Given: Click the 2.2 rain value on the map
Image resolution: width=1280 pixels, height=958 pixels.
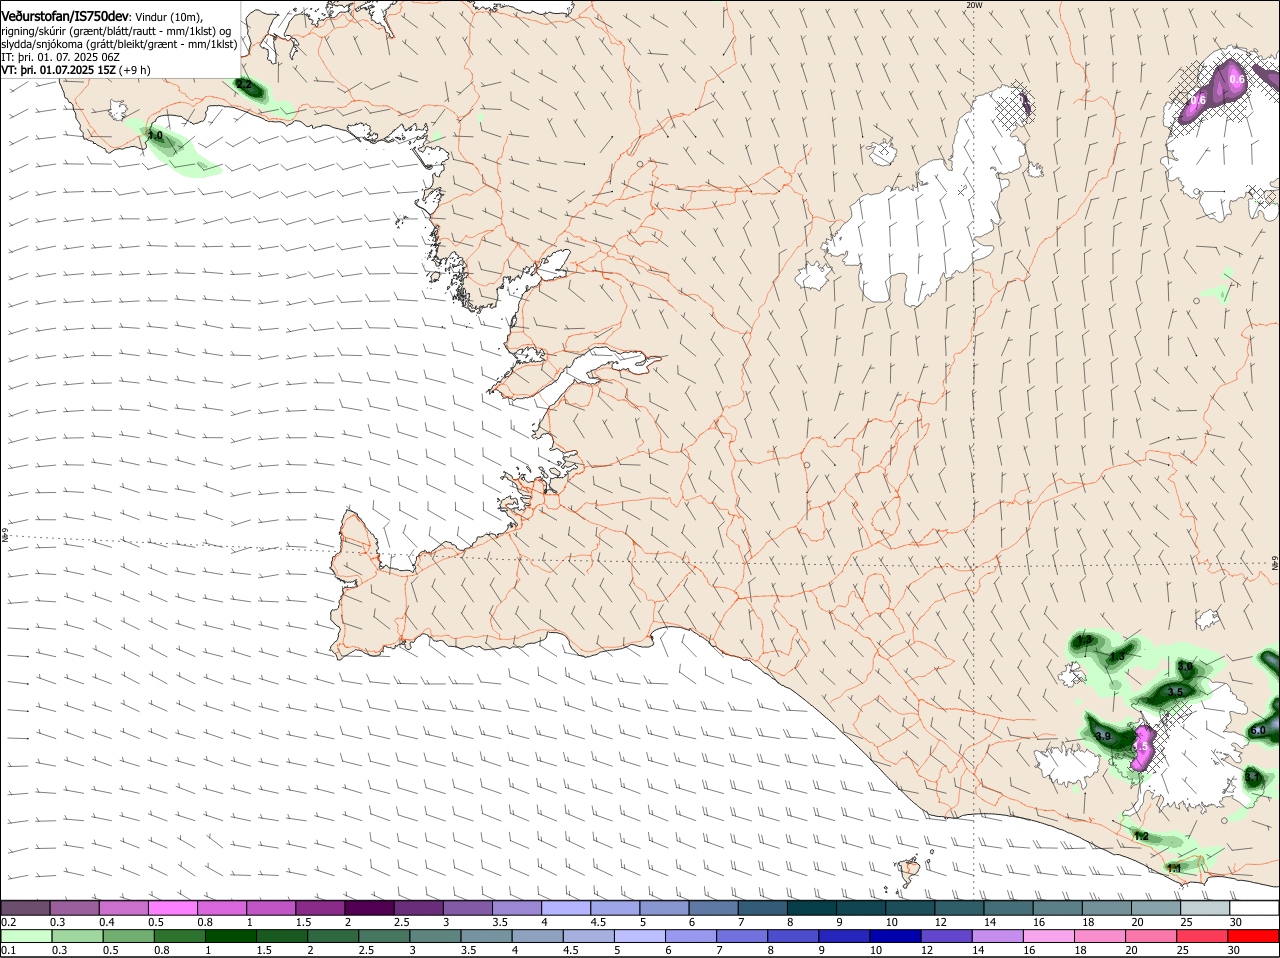Looking at the screenshot, I should tap(243, 85).
